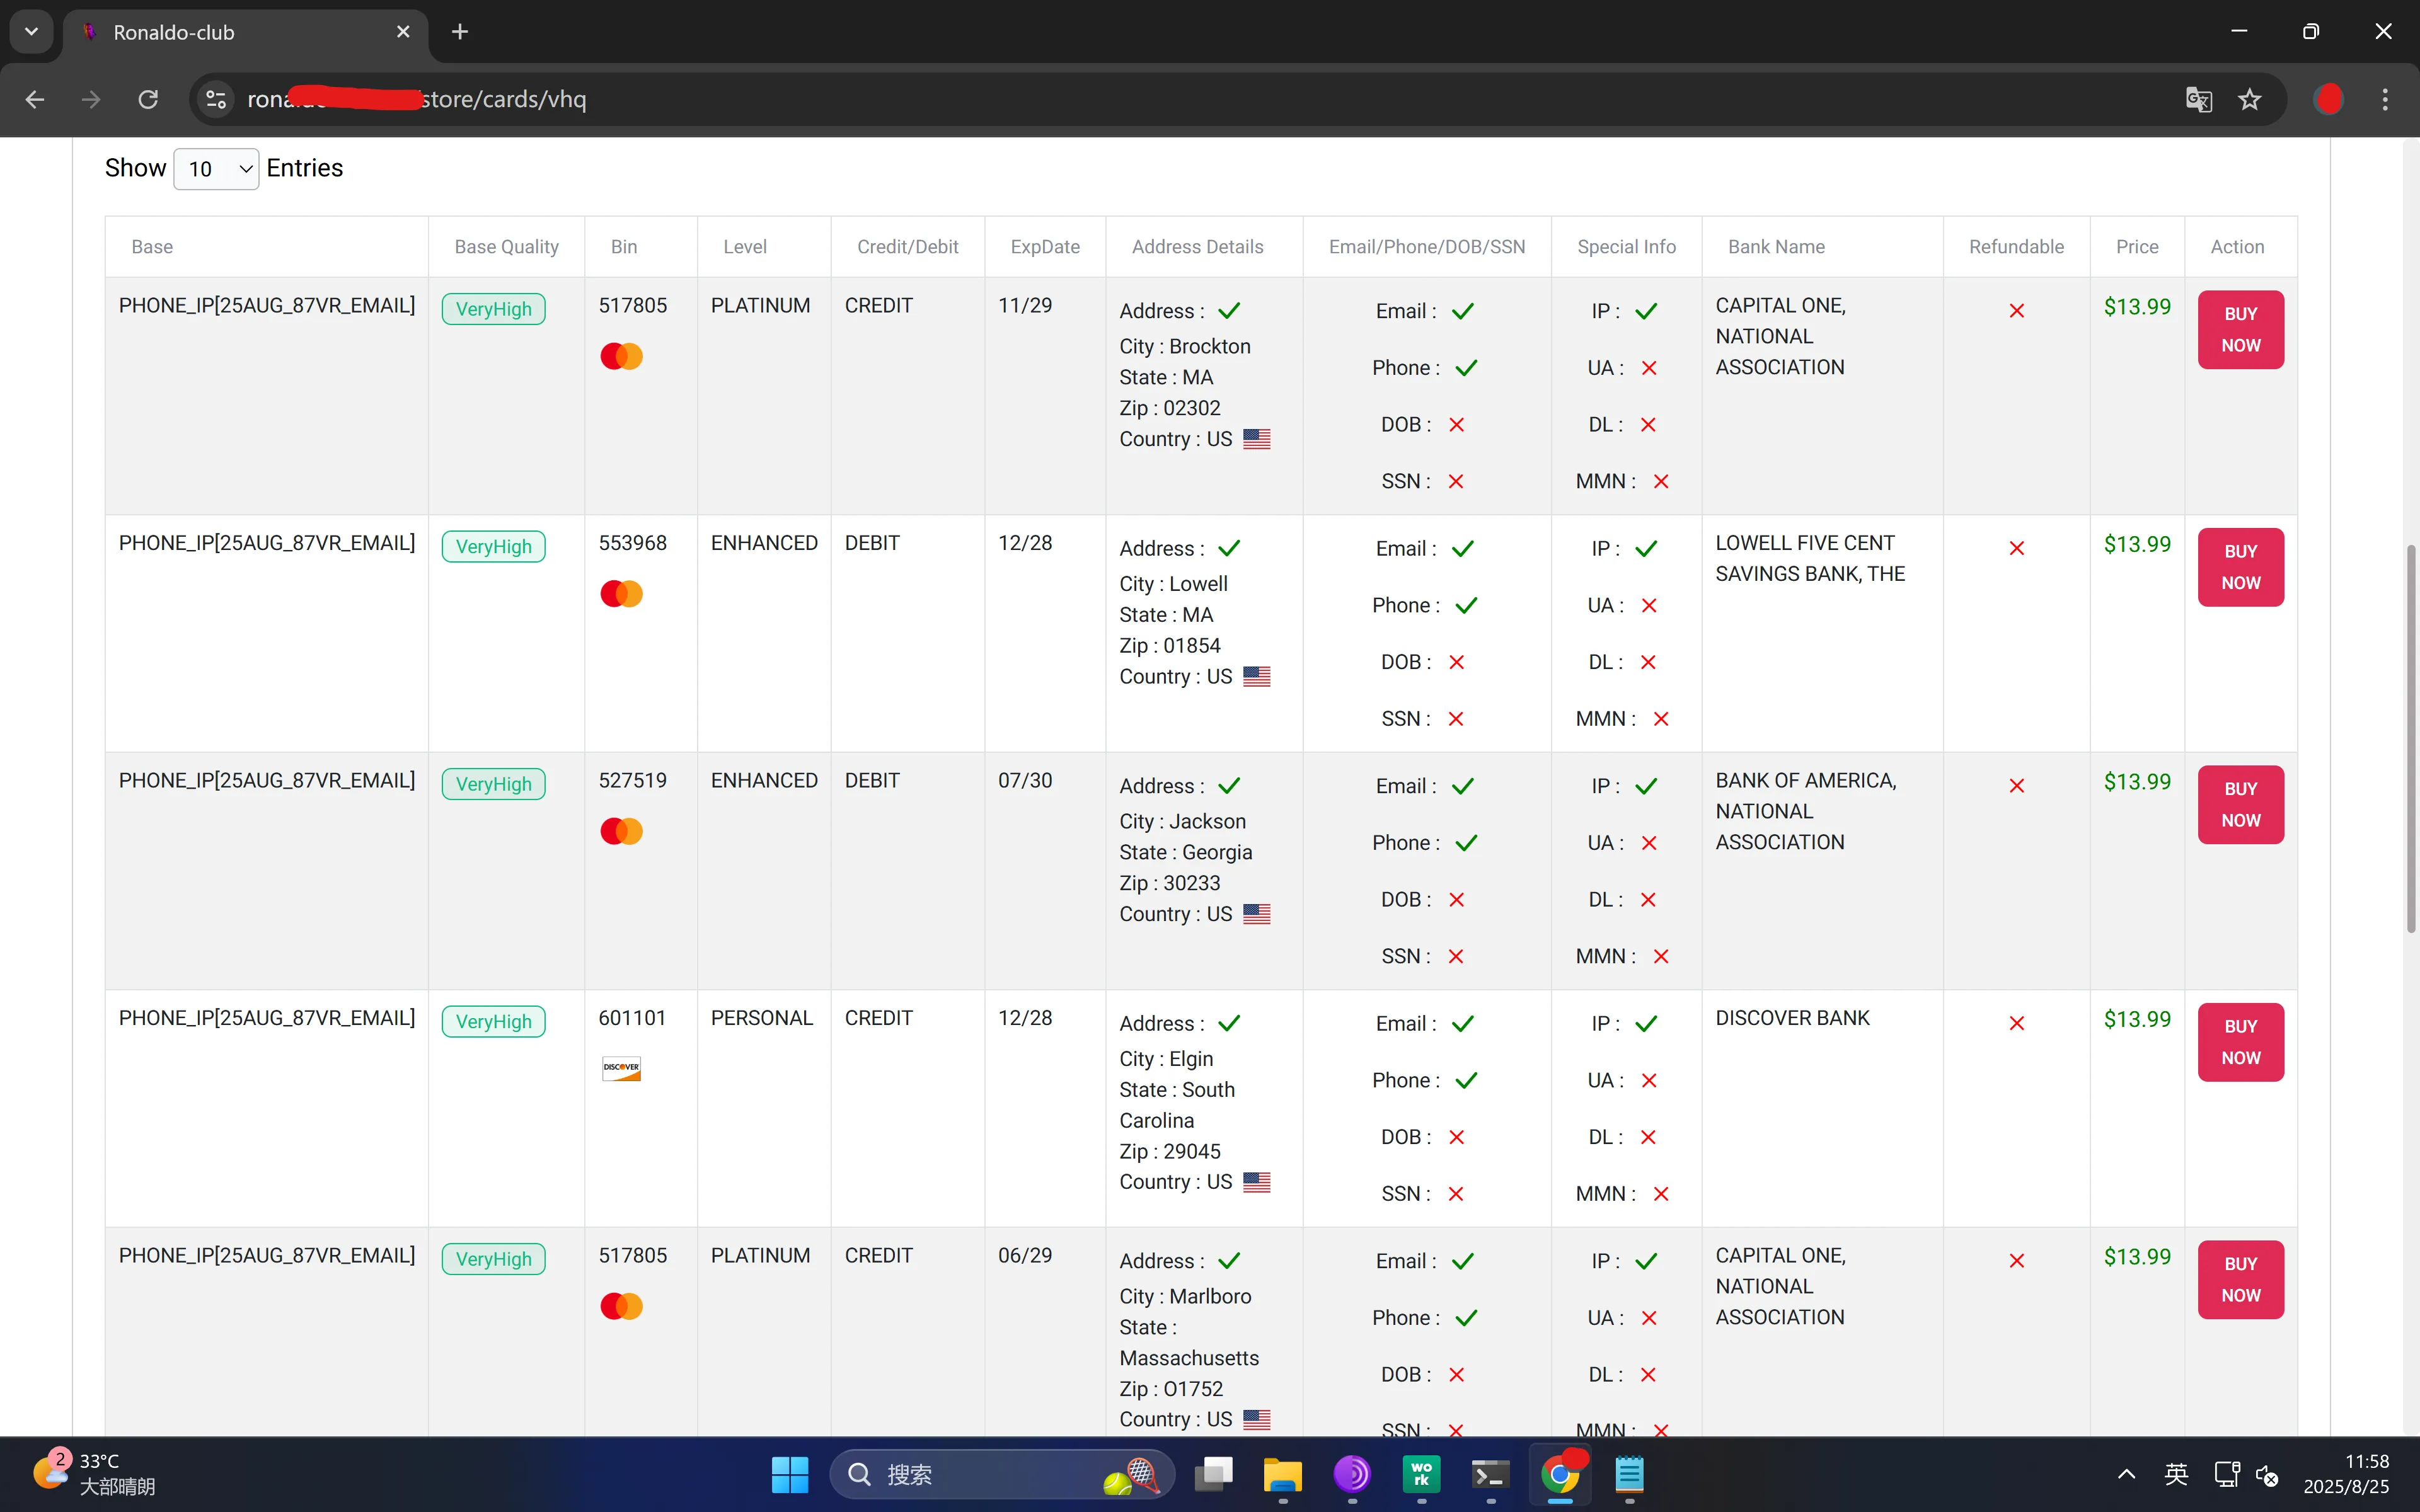2420x1512 pixels.
Task: Open the Windows Start menu
Action: 789,1474
